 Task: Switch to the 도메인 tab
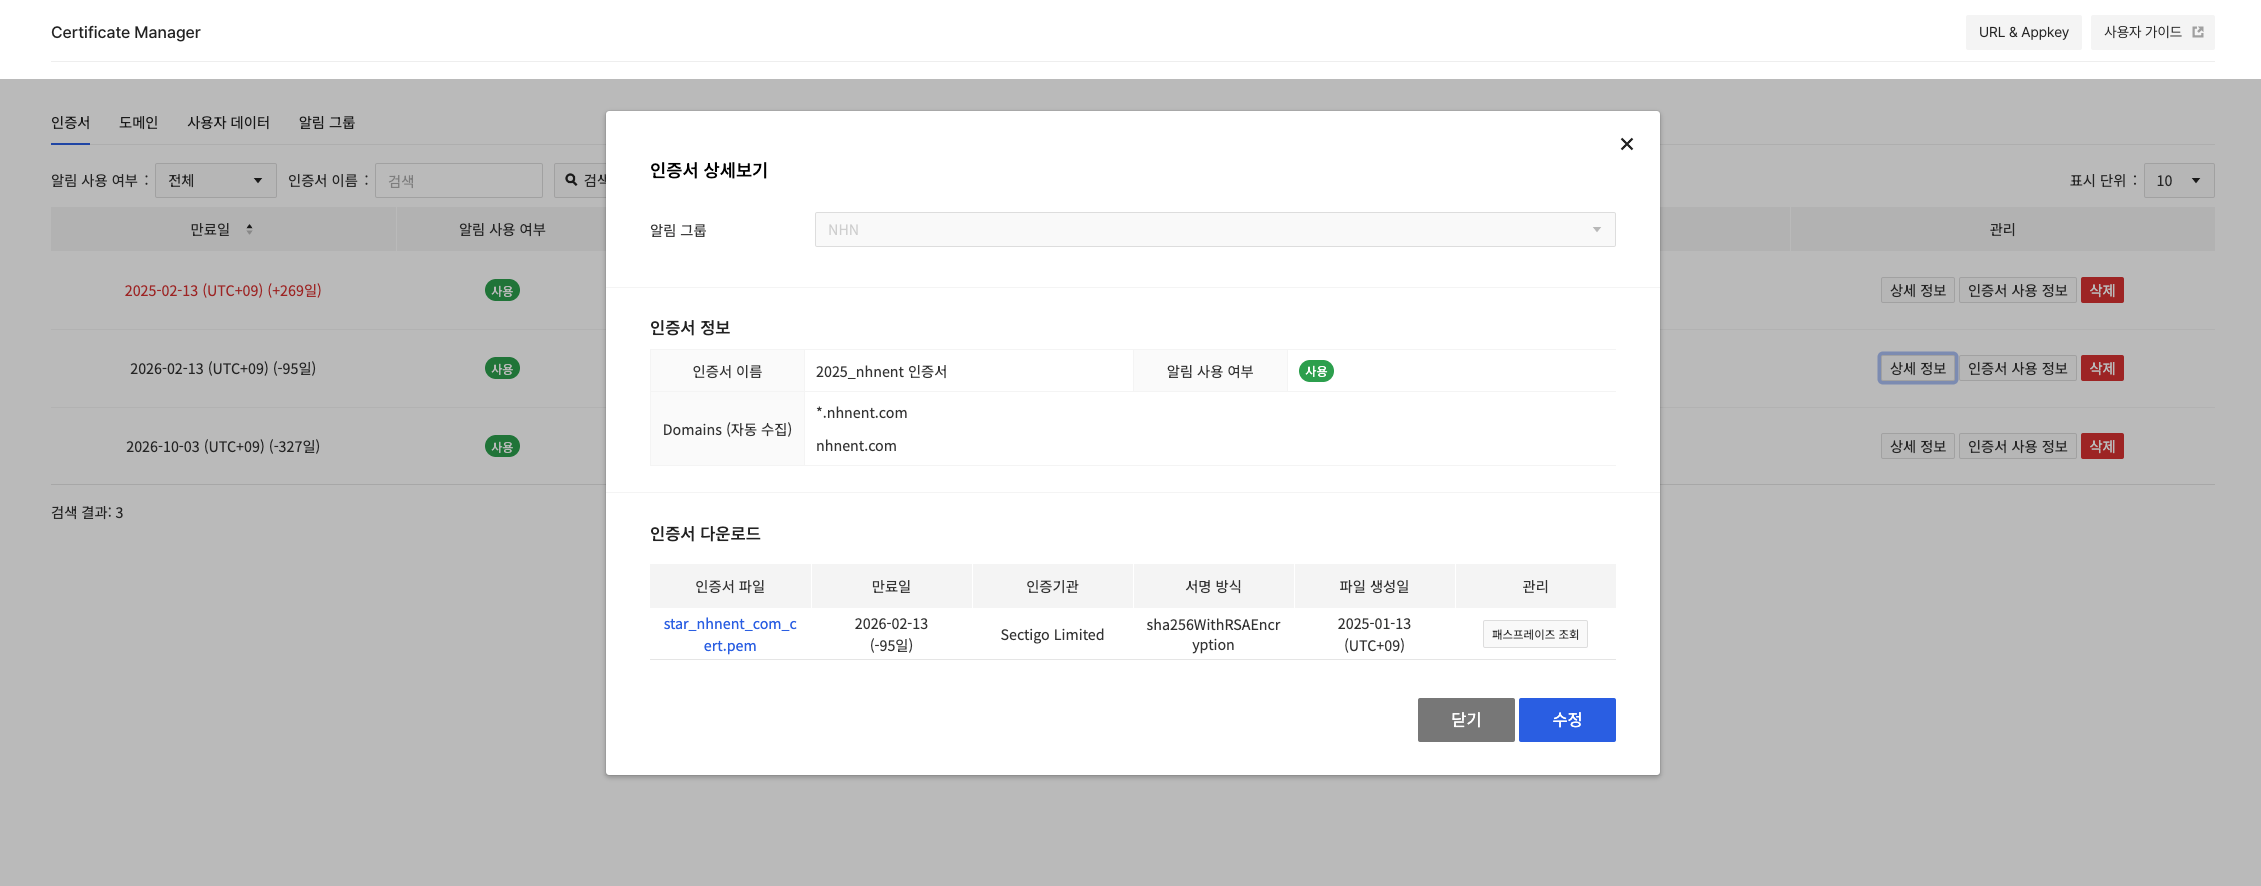[138, 122]
